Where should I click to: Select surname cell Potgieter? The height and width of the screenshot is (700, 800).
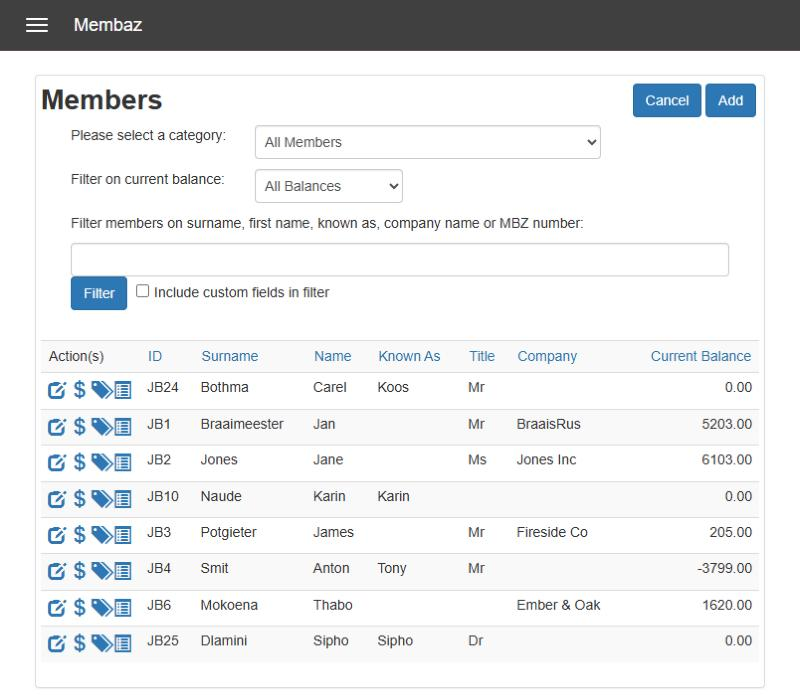pos(228,532)
